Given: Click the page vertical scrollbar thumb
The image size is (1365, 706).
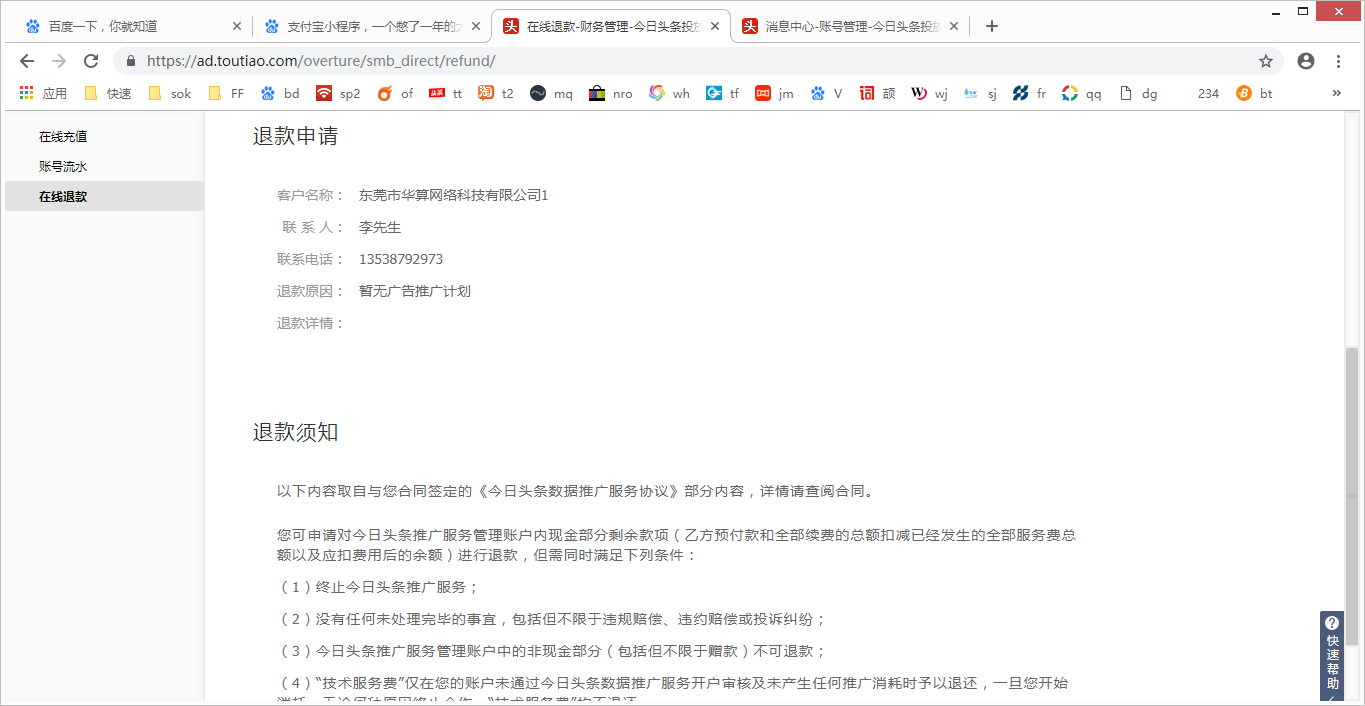Looking at the screenshot, I should click(1352, 496).
